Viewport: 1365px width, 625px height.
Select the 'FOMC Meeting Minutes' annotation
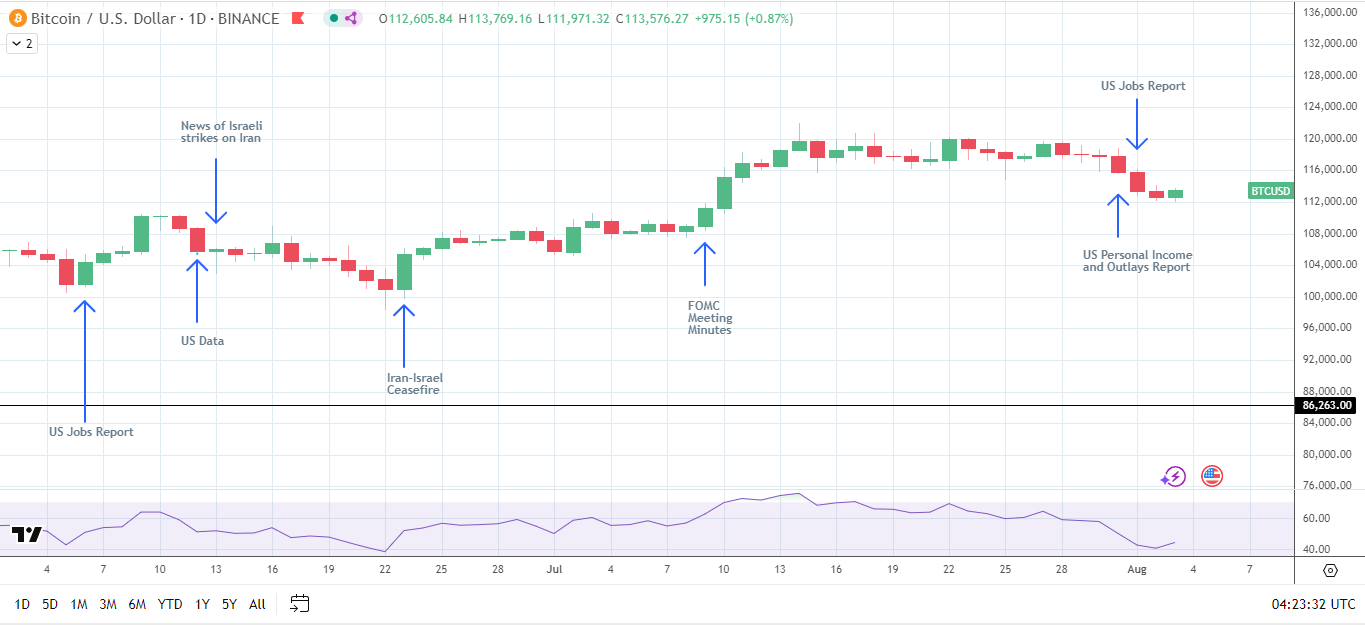pos(710,318)
